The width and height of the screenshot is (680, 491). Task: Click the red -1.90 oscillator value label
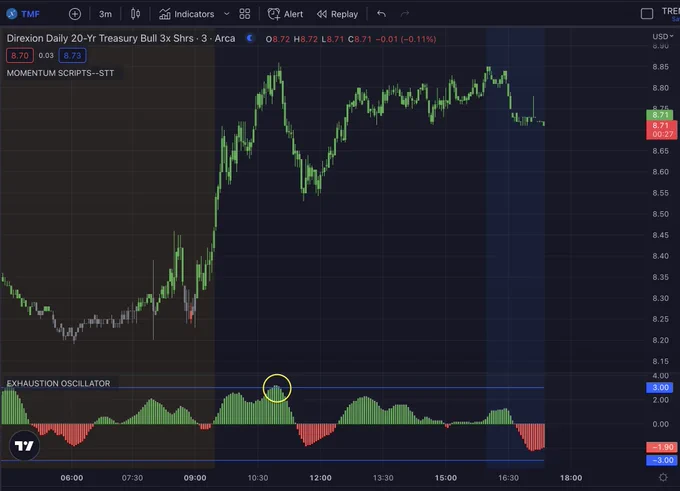(661, 447)
